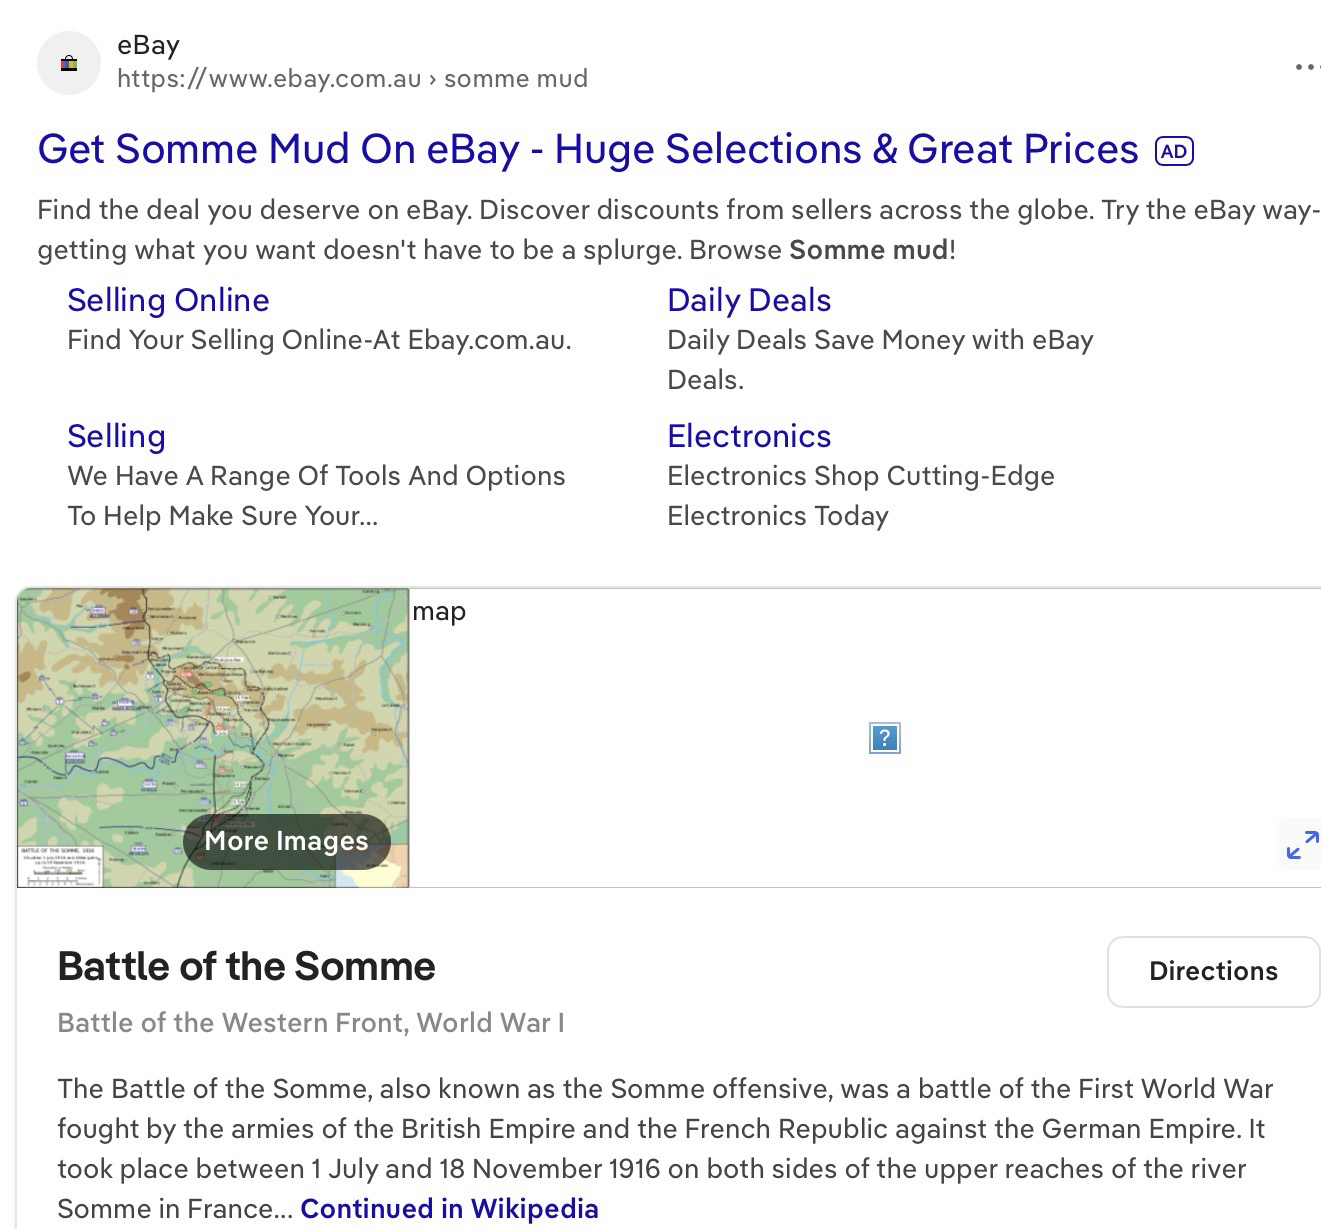Click the bold 'Somme mud' text in the ad description
The width and height of the screenshot is (1321, 1229).
pos(868,250)
